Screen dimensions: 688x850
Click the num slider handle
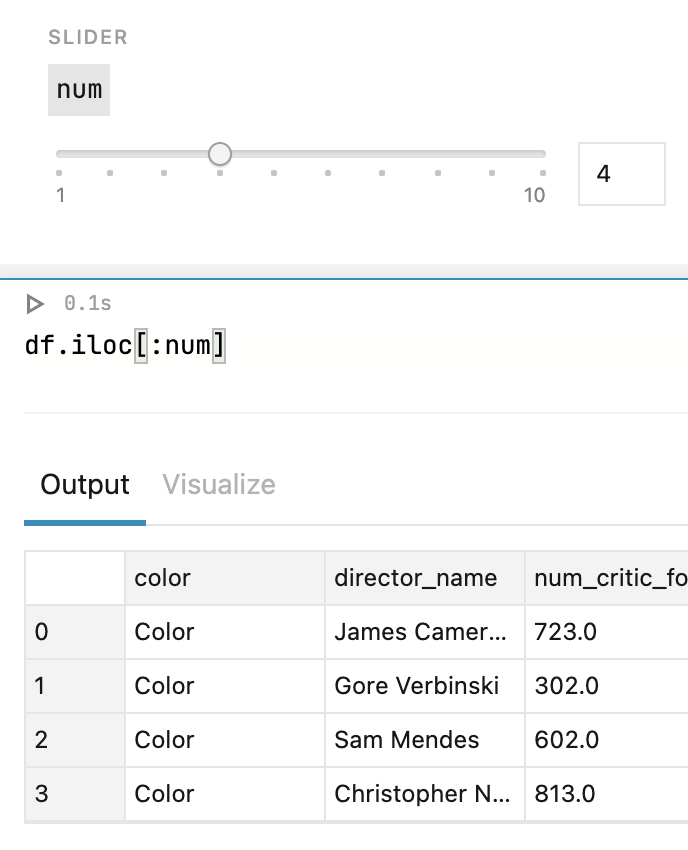220,154
